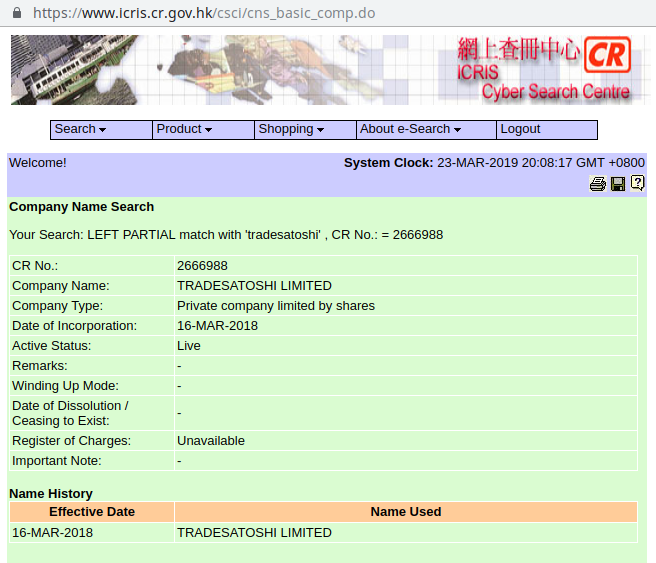
Task: Expand the Product dropdown menu
Action: (203, 129)
